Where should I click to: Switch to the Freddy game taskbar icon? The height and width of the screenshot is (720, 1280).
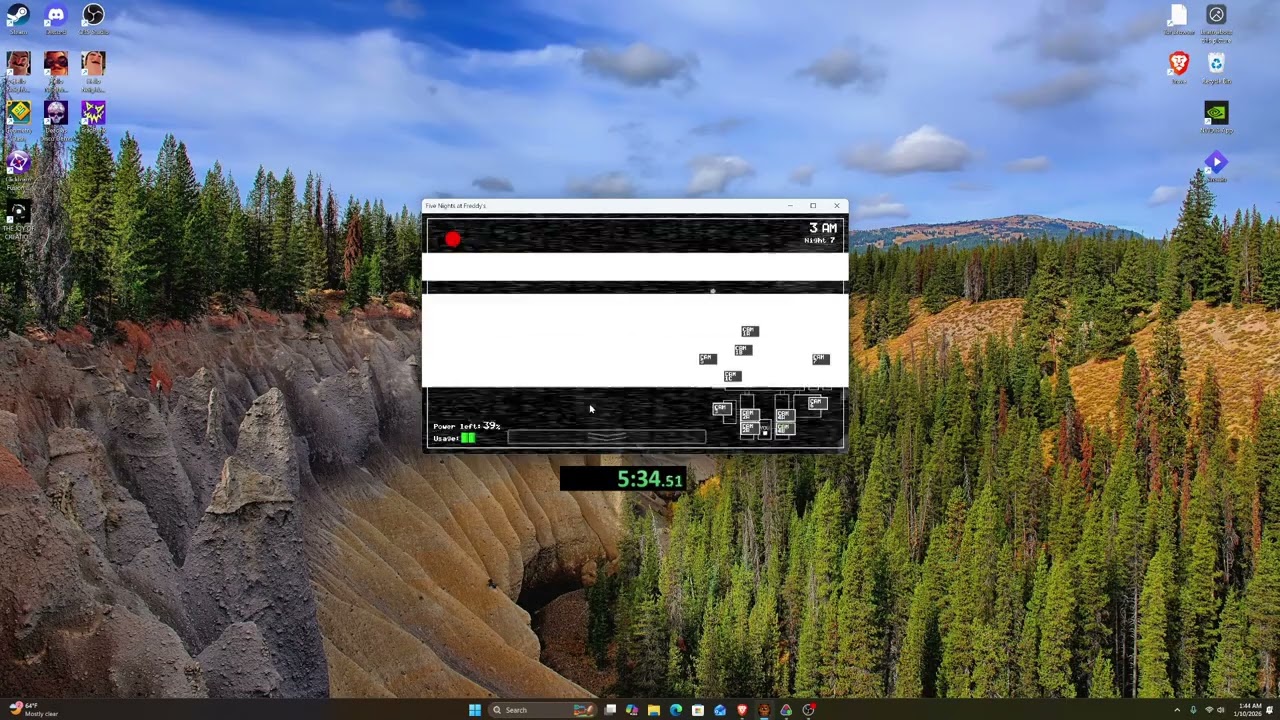point(764,710)
